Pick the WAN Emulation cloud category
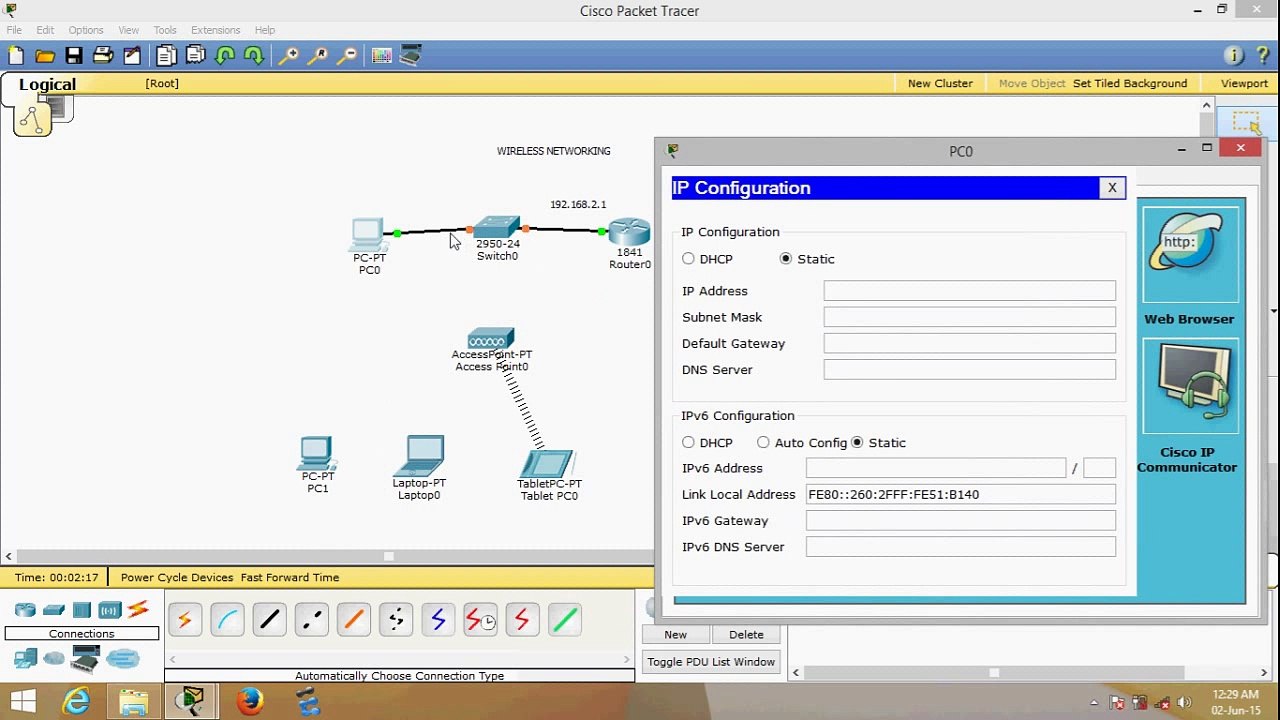The width and height of the screenshot is (1280, 720). coord(54,658)
